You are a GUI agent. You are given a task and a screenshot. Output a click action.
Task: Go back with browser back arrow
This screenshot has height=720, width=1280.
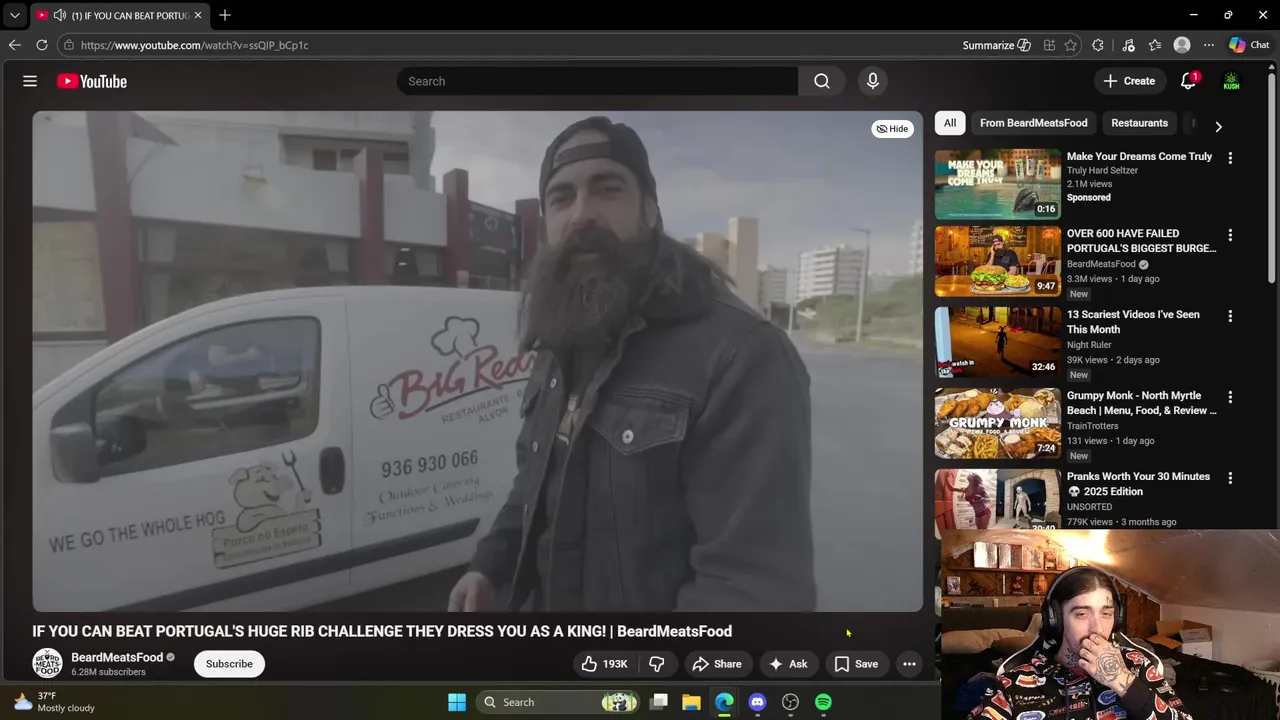click(14, 45)
